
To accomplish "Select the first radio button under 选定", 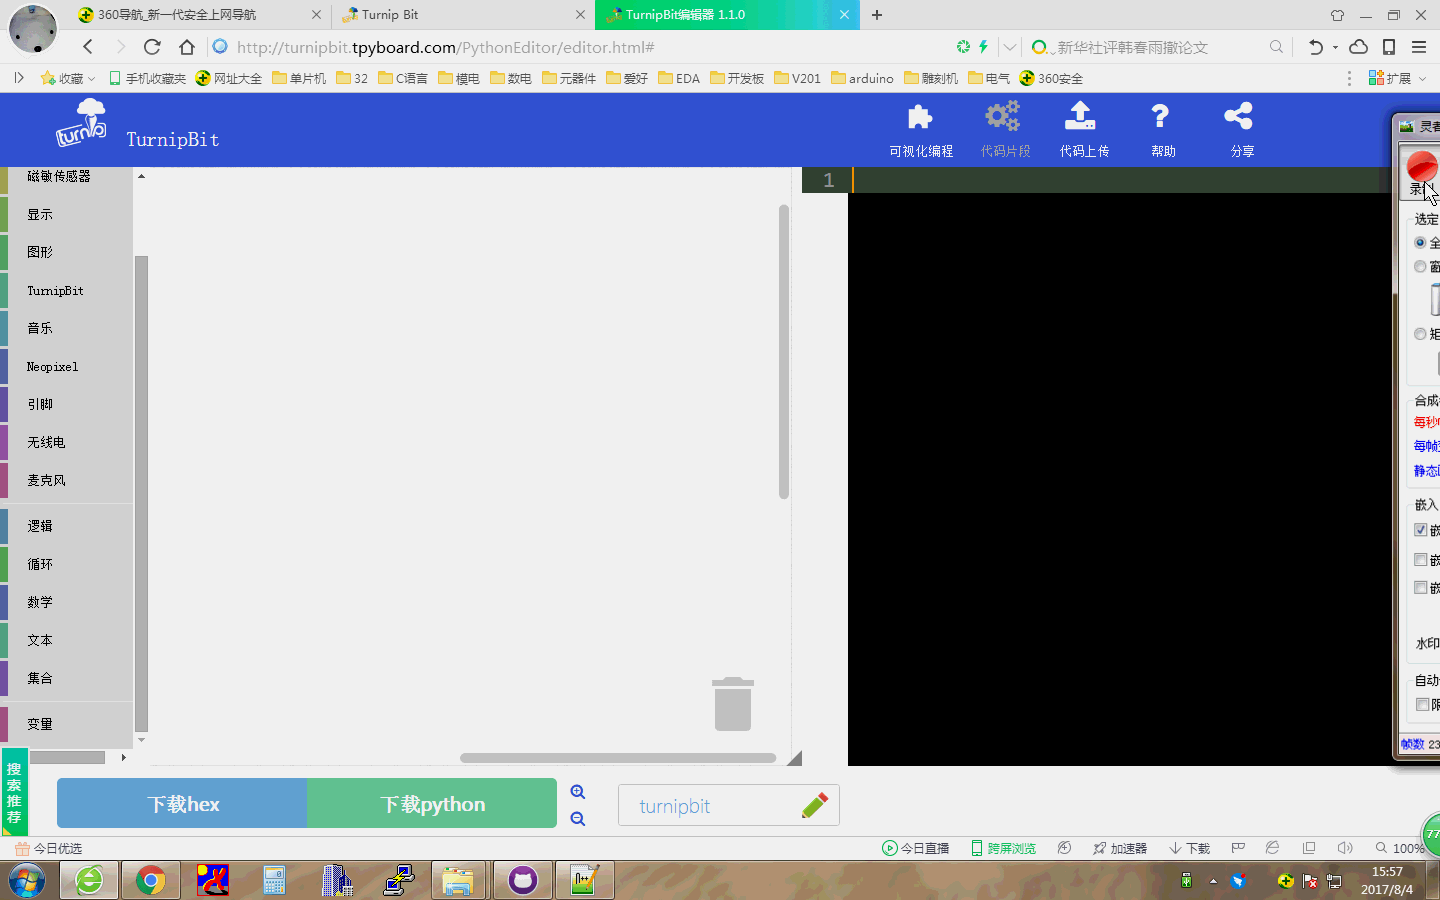I will 1420,243.
